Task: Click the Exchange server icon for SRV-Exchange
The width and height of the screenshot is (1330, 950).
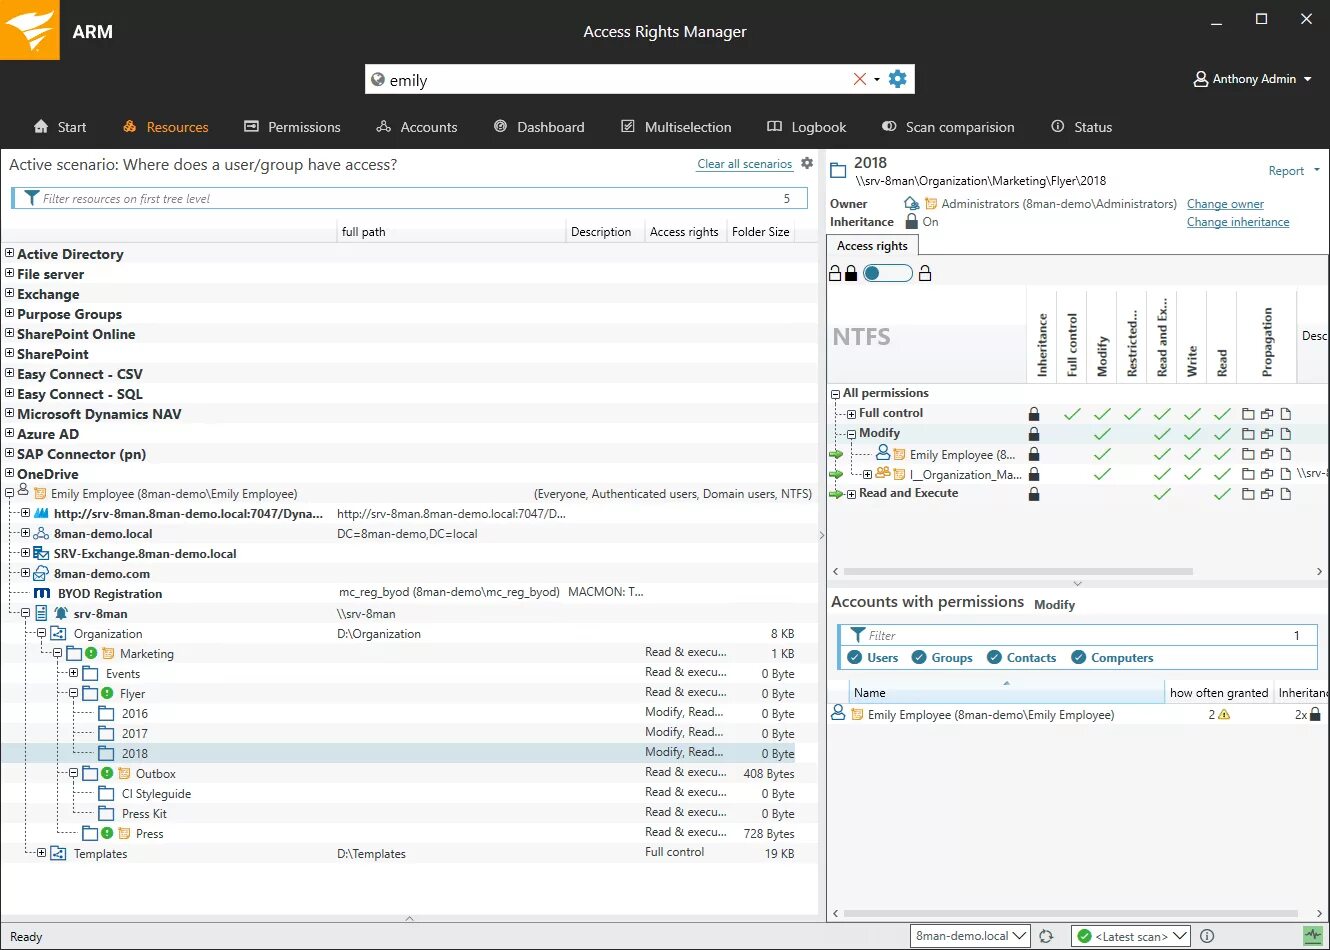Action: tap(41, 553)
